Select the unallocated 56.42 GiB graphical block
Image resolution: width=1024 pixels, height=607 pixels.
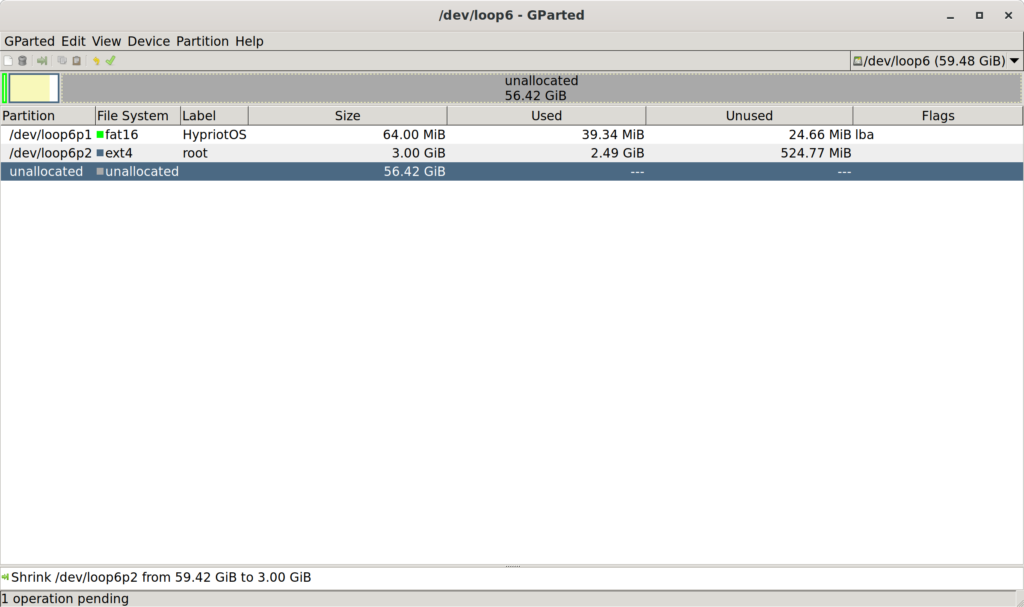point(541,88)
